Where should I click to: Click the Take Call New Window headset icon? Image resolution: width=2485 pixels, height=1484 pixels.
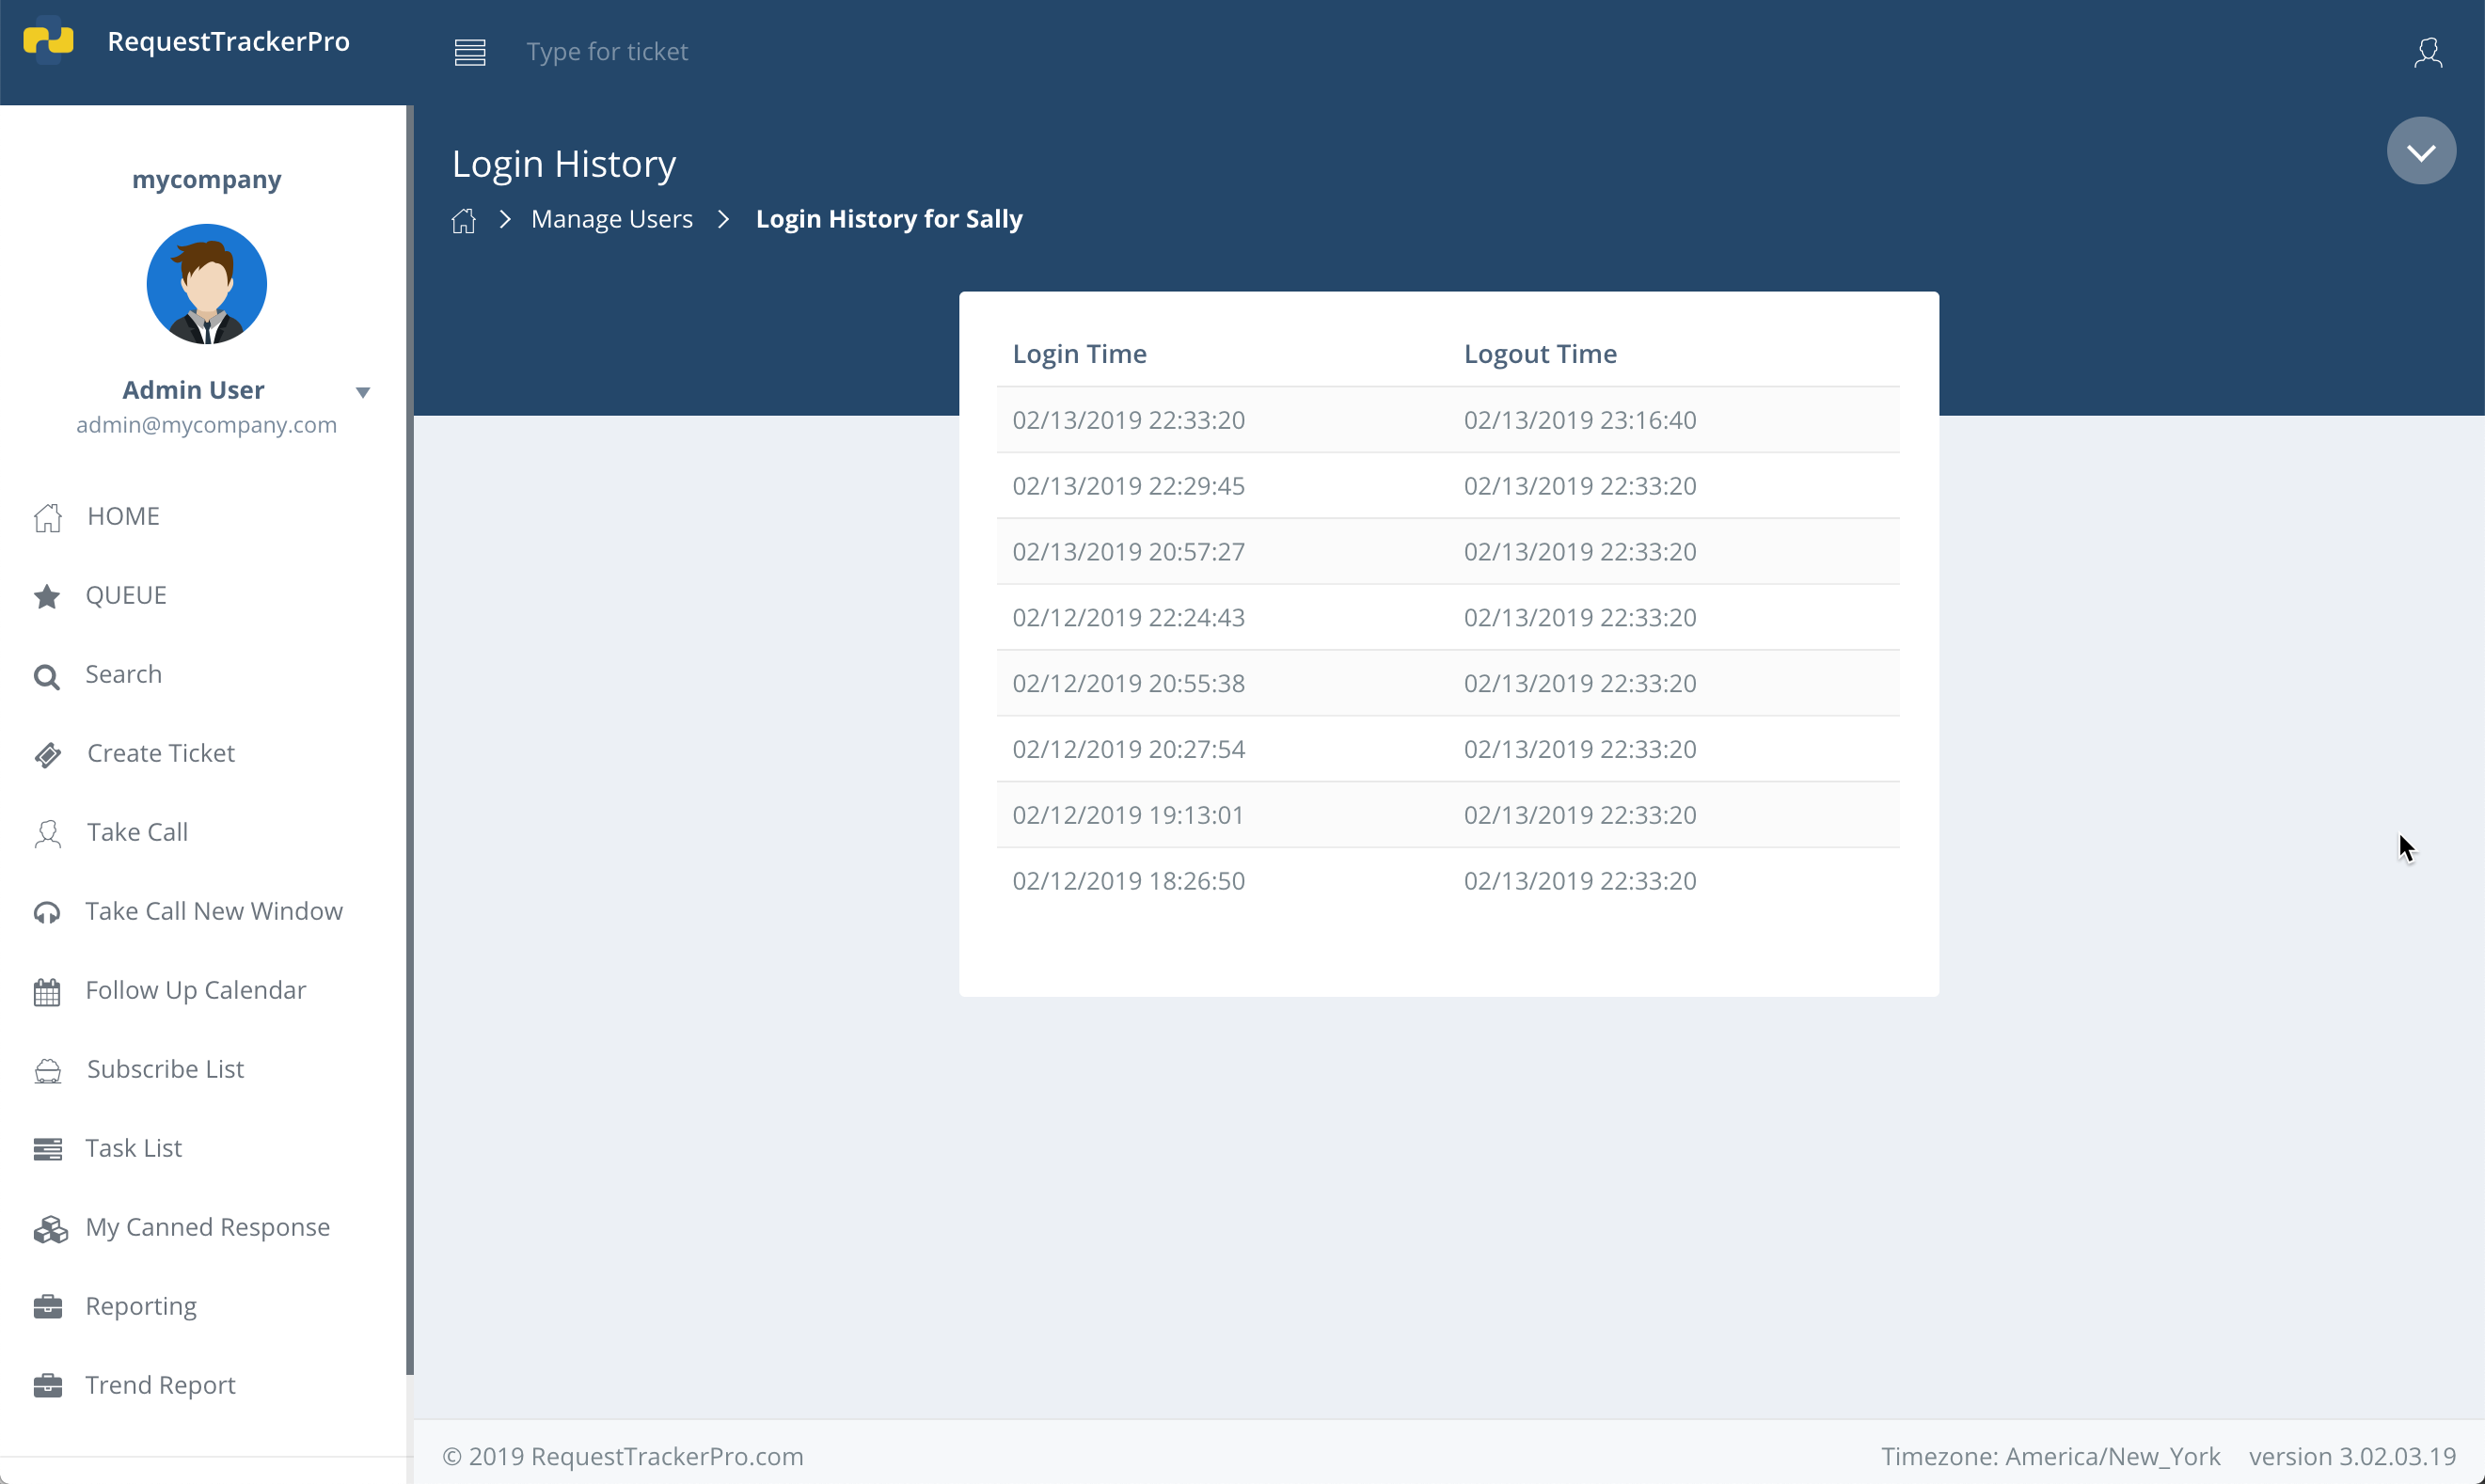tap(47, 912)
